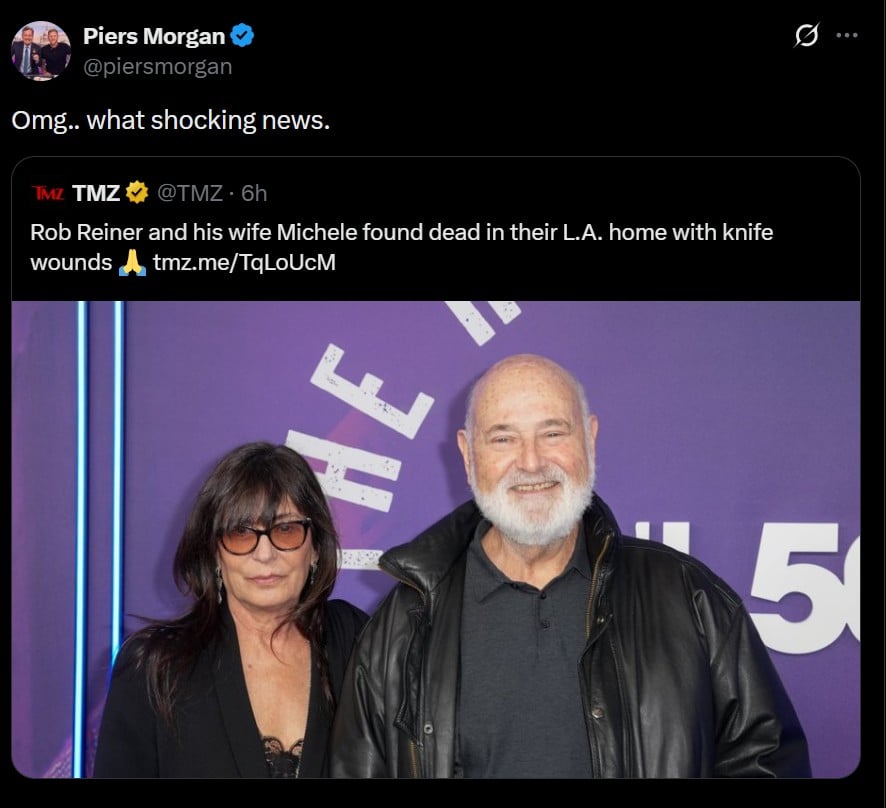Click the TMZ logo avatar in the quoted post
886x808 pixels.
[46, 192]
